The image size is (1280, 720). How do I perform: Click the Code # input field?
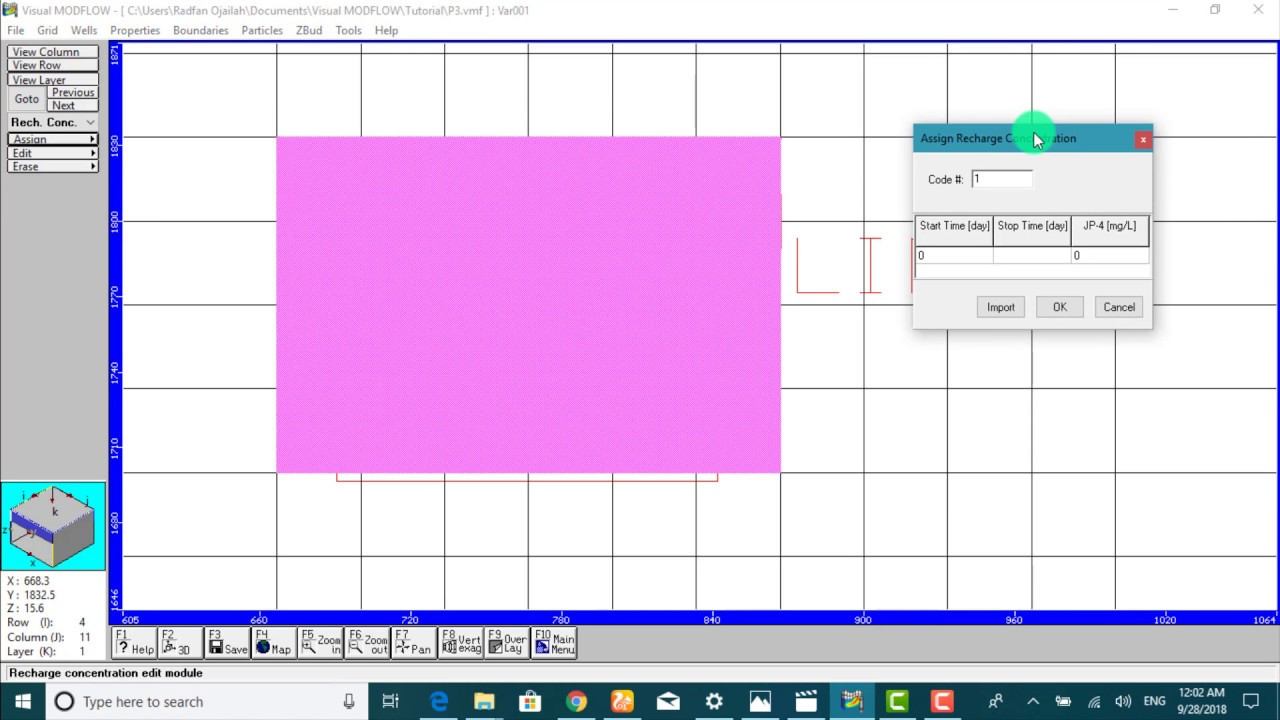tap(1001, 179)
